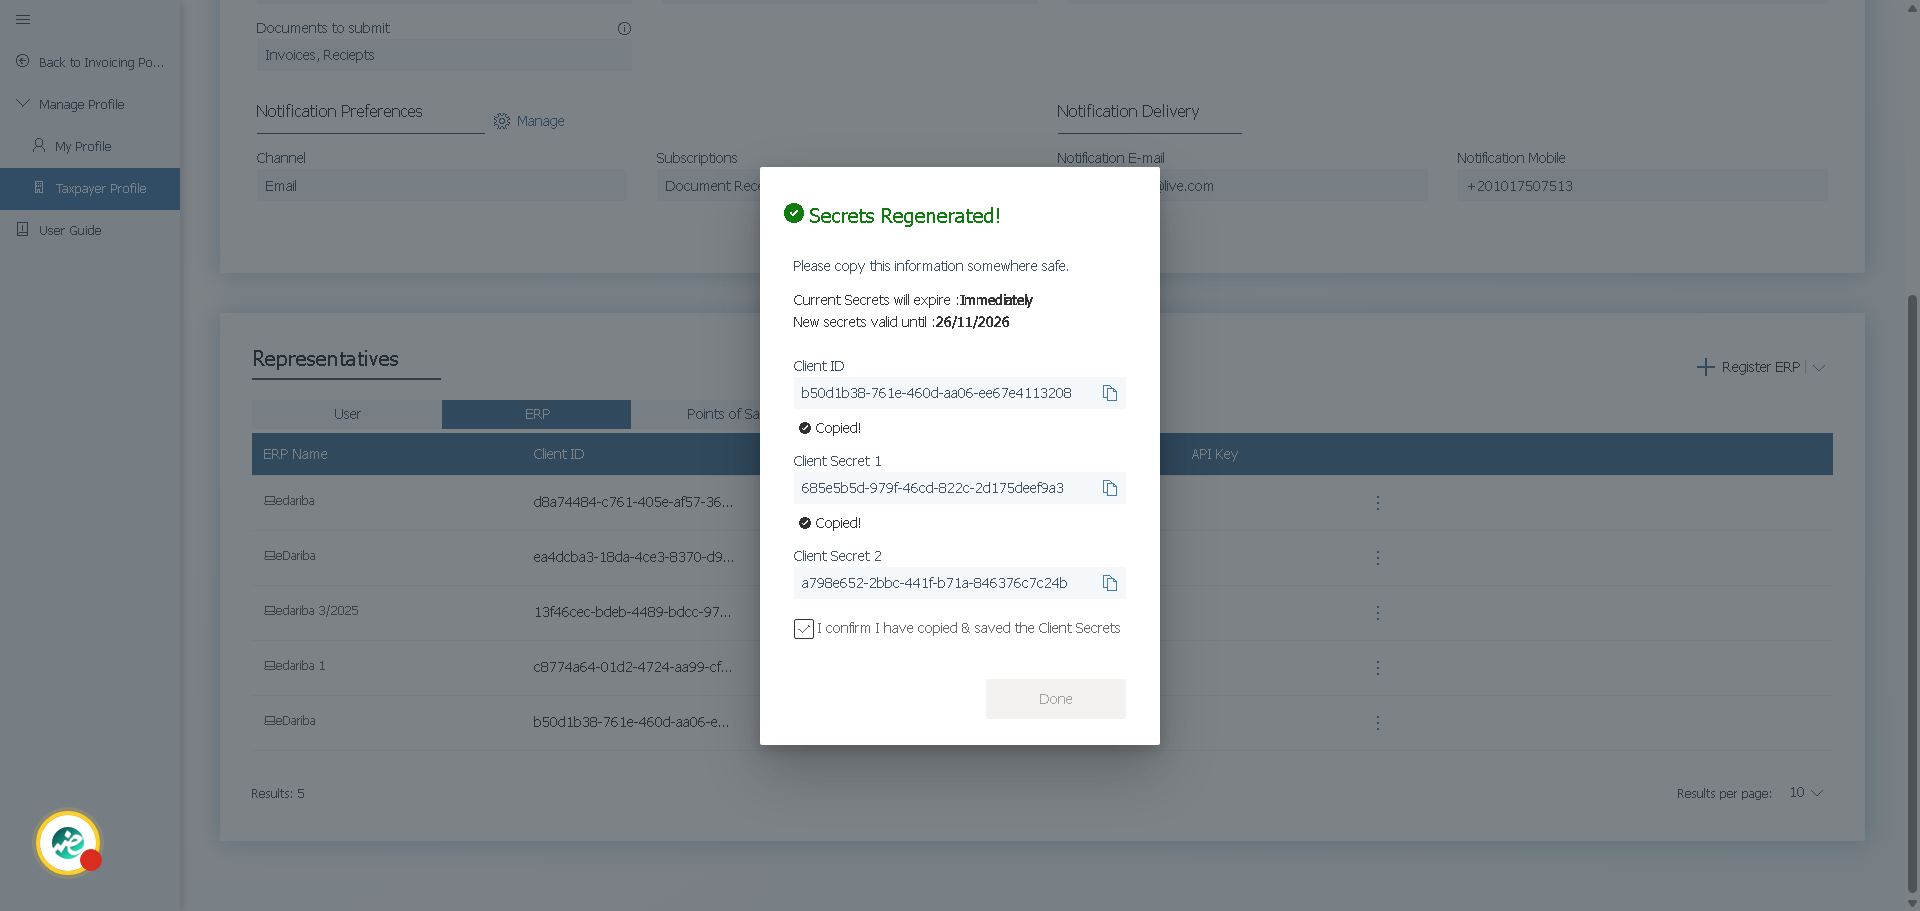Open actions menu for edariba 1 row

coord(1378,667)
